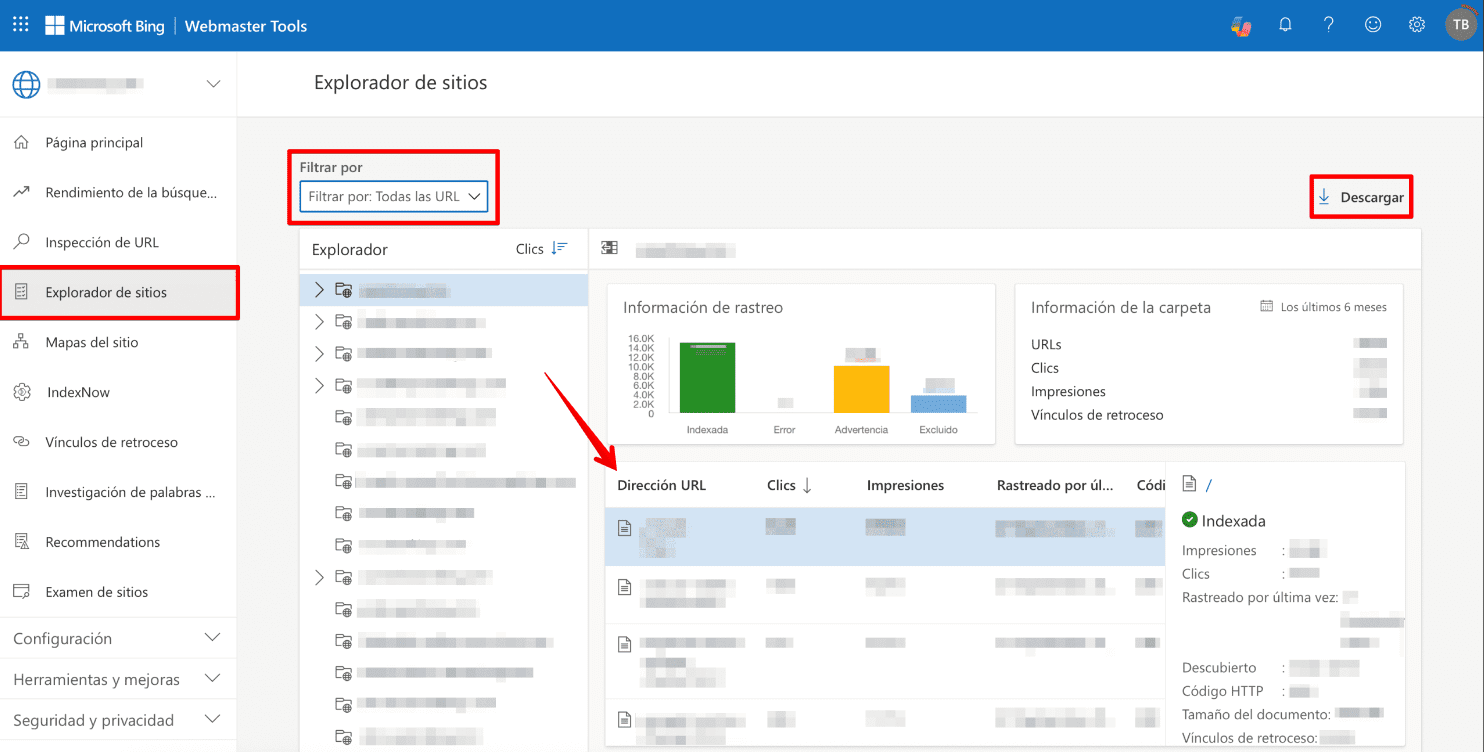Click Tamaño del documento label
The width and height of the screenshot is (1484, 752).
click(x=1254, y=714)
